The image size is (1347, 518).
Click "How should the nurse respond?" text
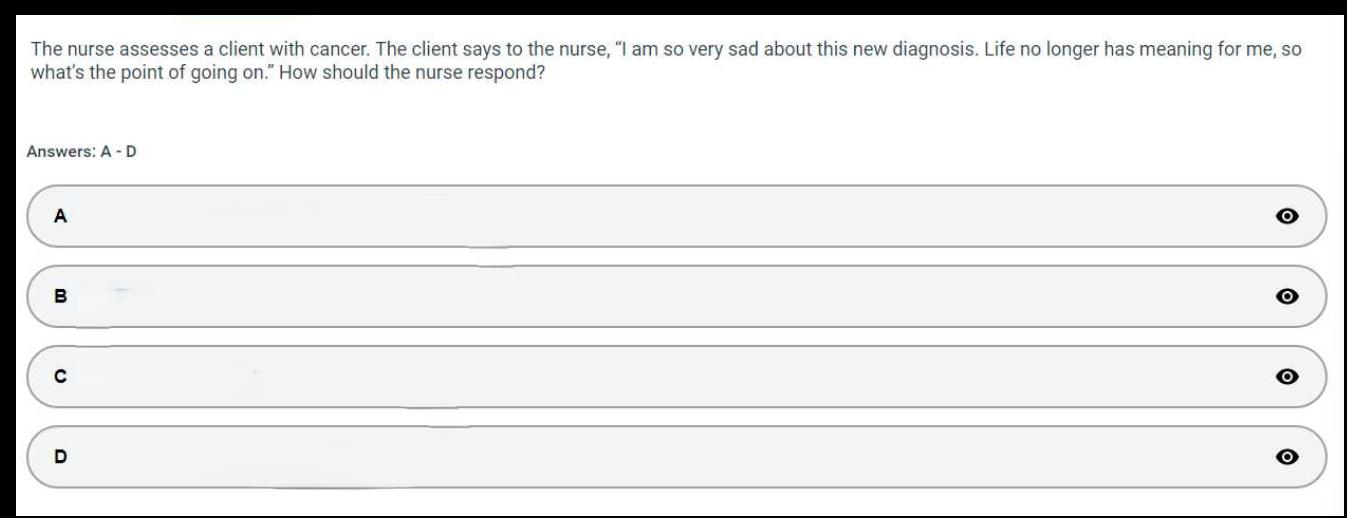410,72
